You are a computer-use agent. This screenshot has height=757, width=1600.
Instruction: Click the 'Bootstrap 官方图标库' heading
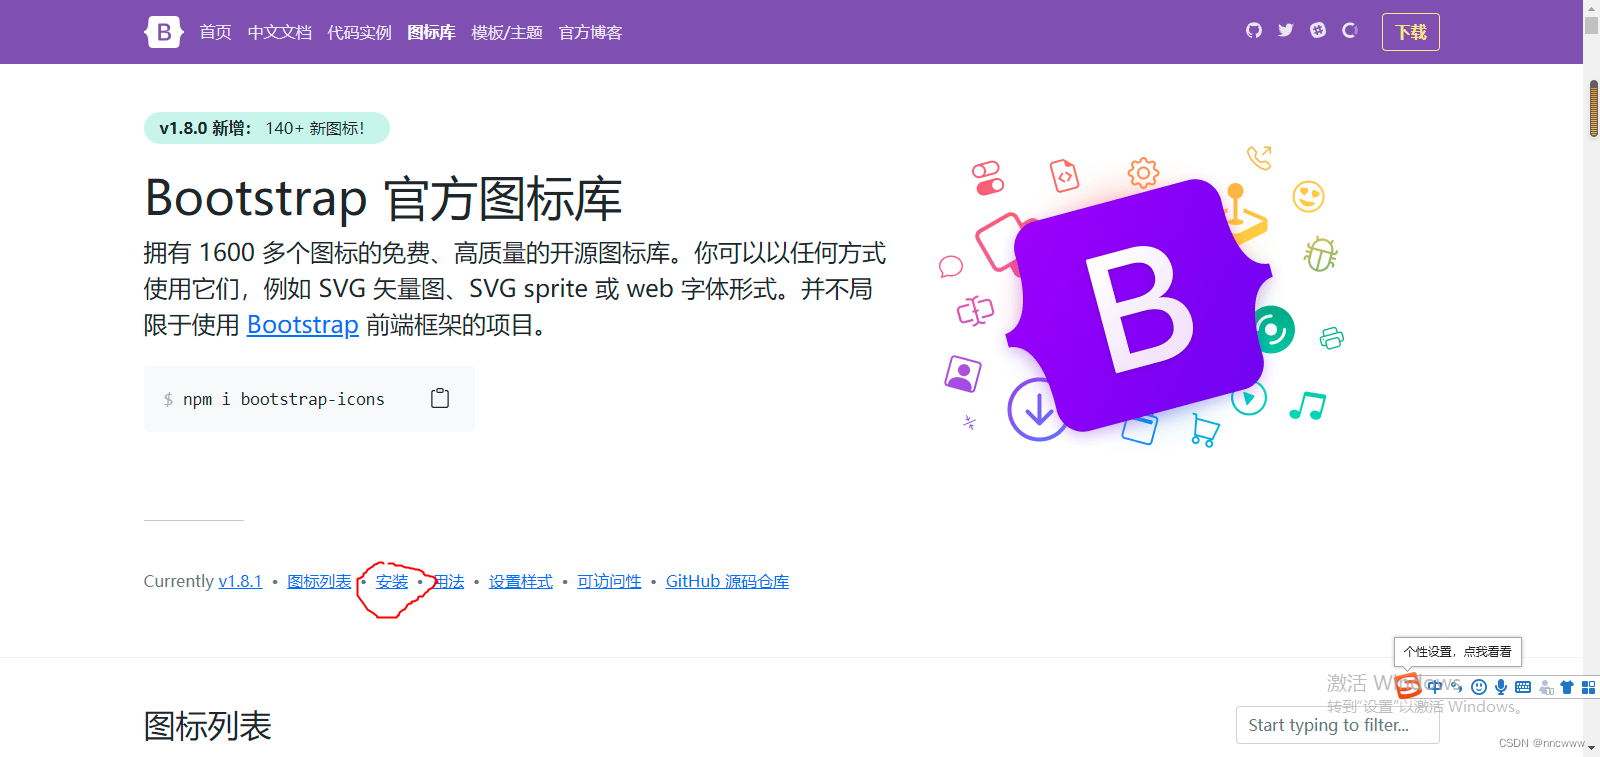point(383,198)
